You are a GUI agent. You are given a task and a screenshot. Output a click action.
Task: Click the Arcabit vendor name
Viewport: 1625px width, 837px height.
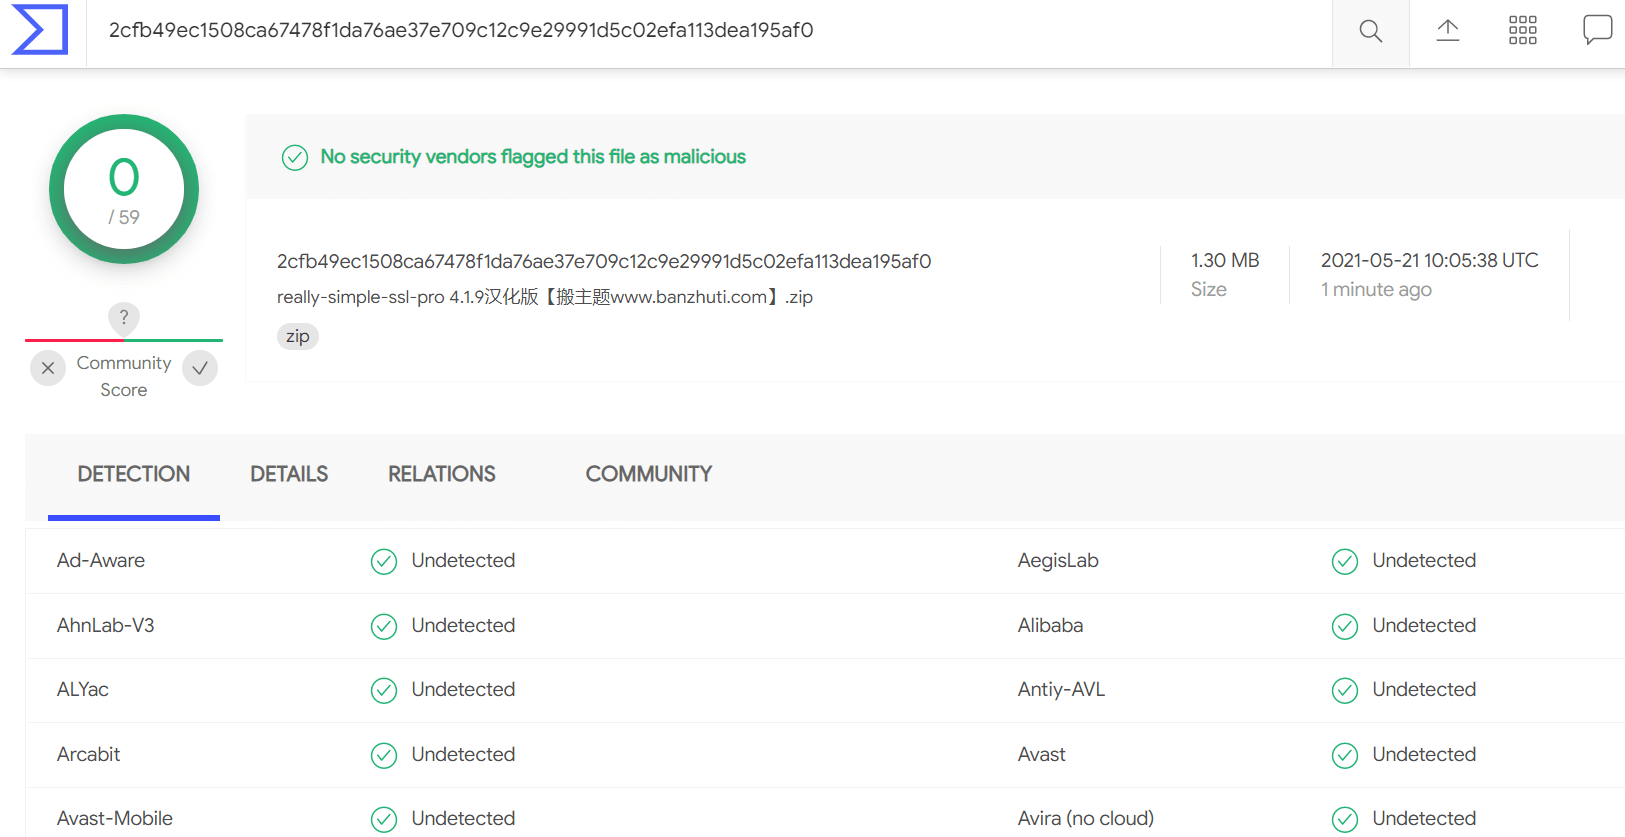pyautogui.click(x=89, y=754)
